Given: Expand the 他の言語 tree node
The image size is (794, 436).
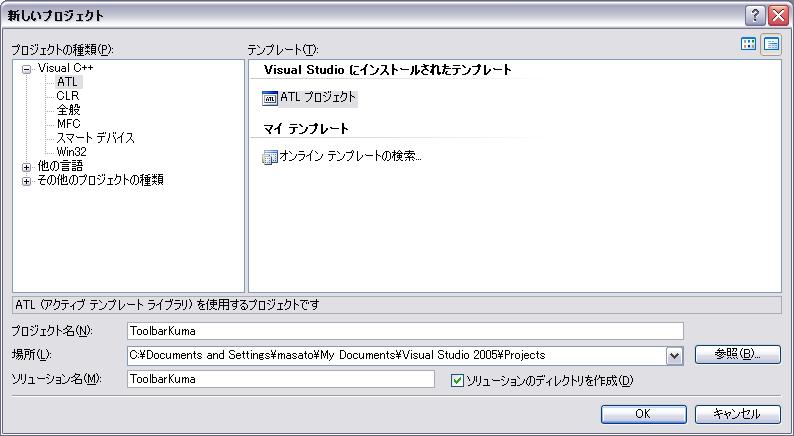Looking at the screenshot, I should (x=27, y=167).
